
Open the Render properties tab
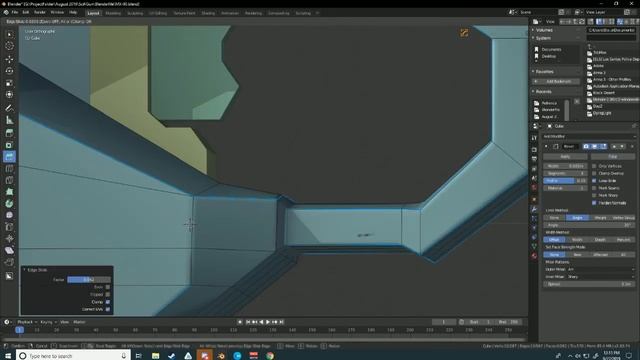point(534,149)
